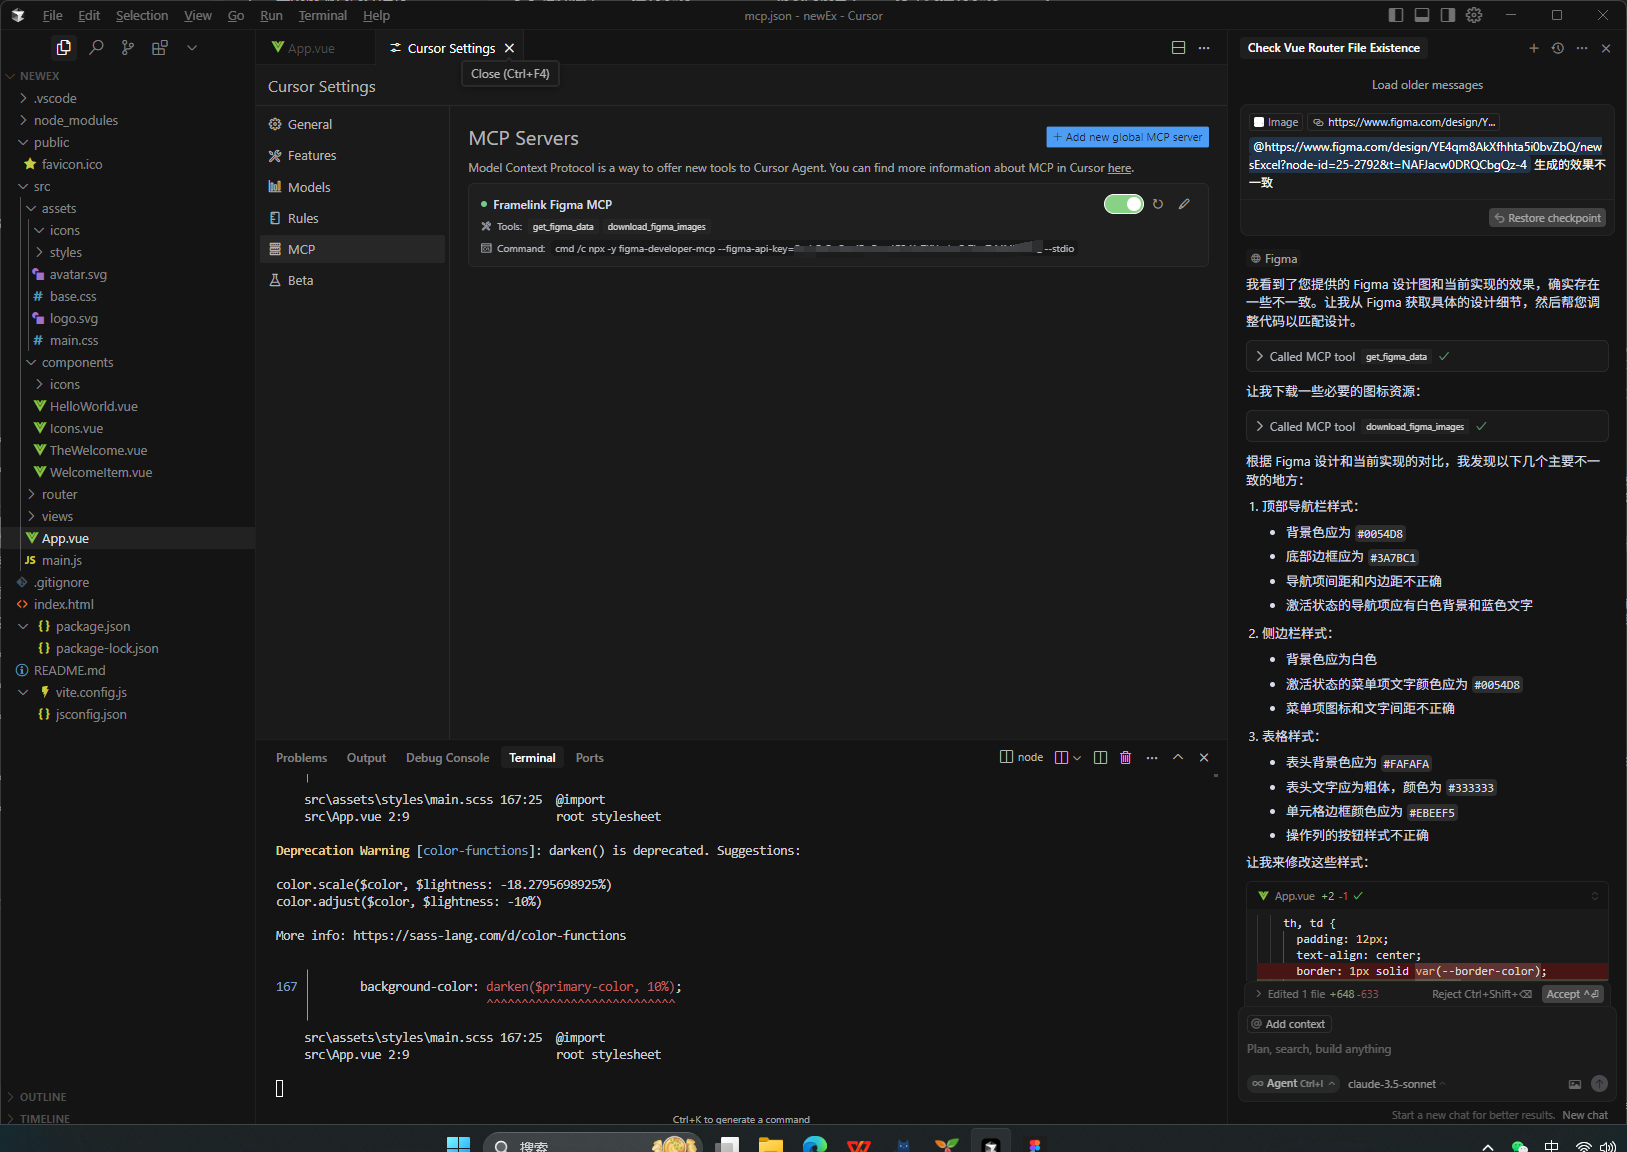The width and height of the screenshot is (1627, 1152).
Task: Follow the 'here' MCP documentation link
Action: click(1119, 168)
